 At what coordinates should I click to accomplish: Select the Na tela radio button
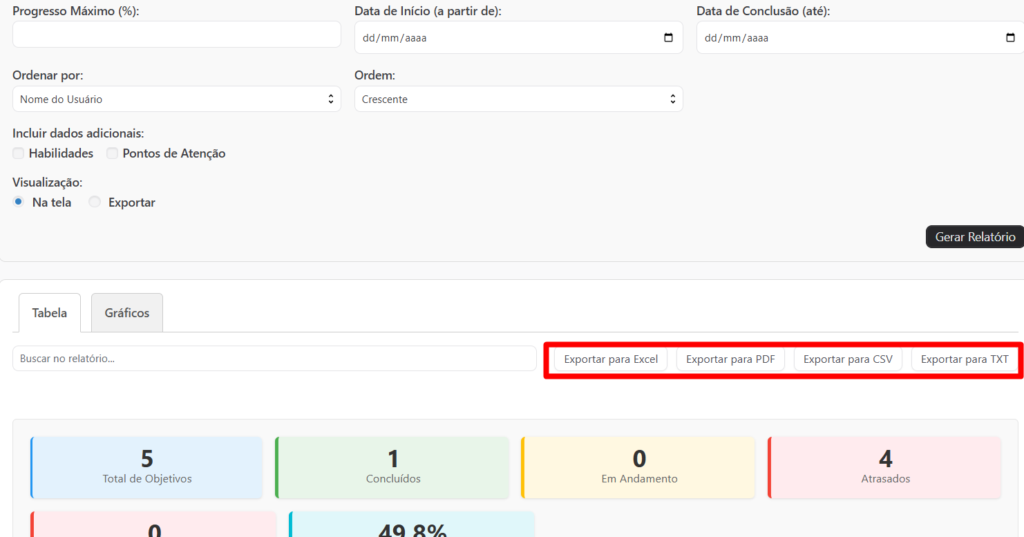[19, 202]
